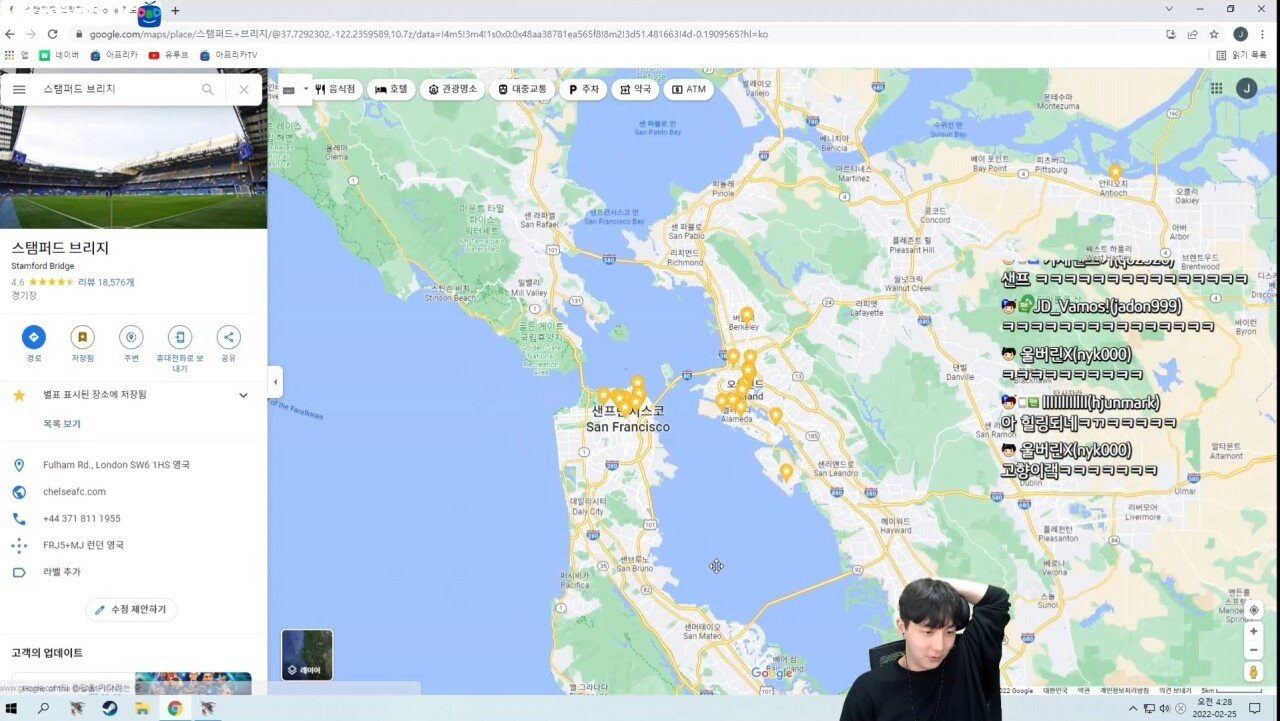Zoom in with the plus button
The width and height of the screenshot is (1280, 721).
point(1254,632)
